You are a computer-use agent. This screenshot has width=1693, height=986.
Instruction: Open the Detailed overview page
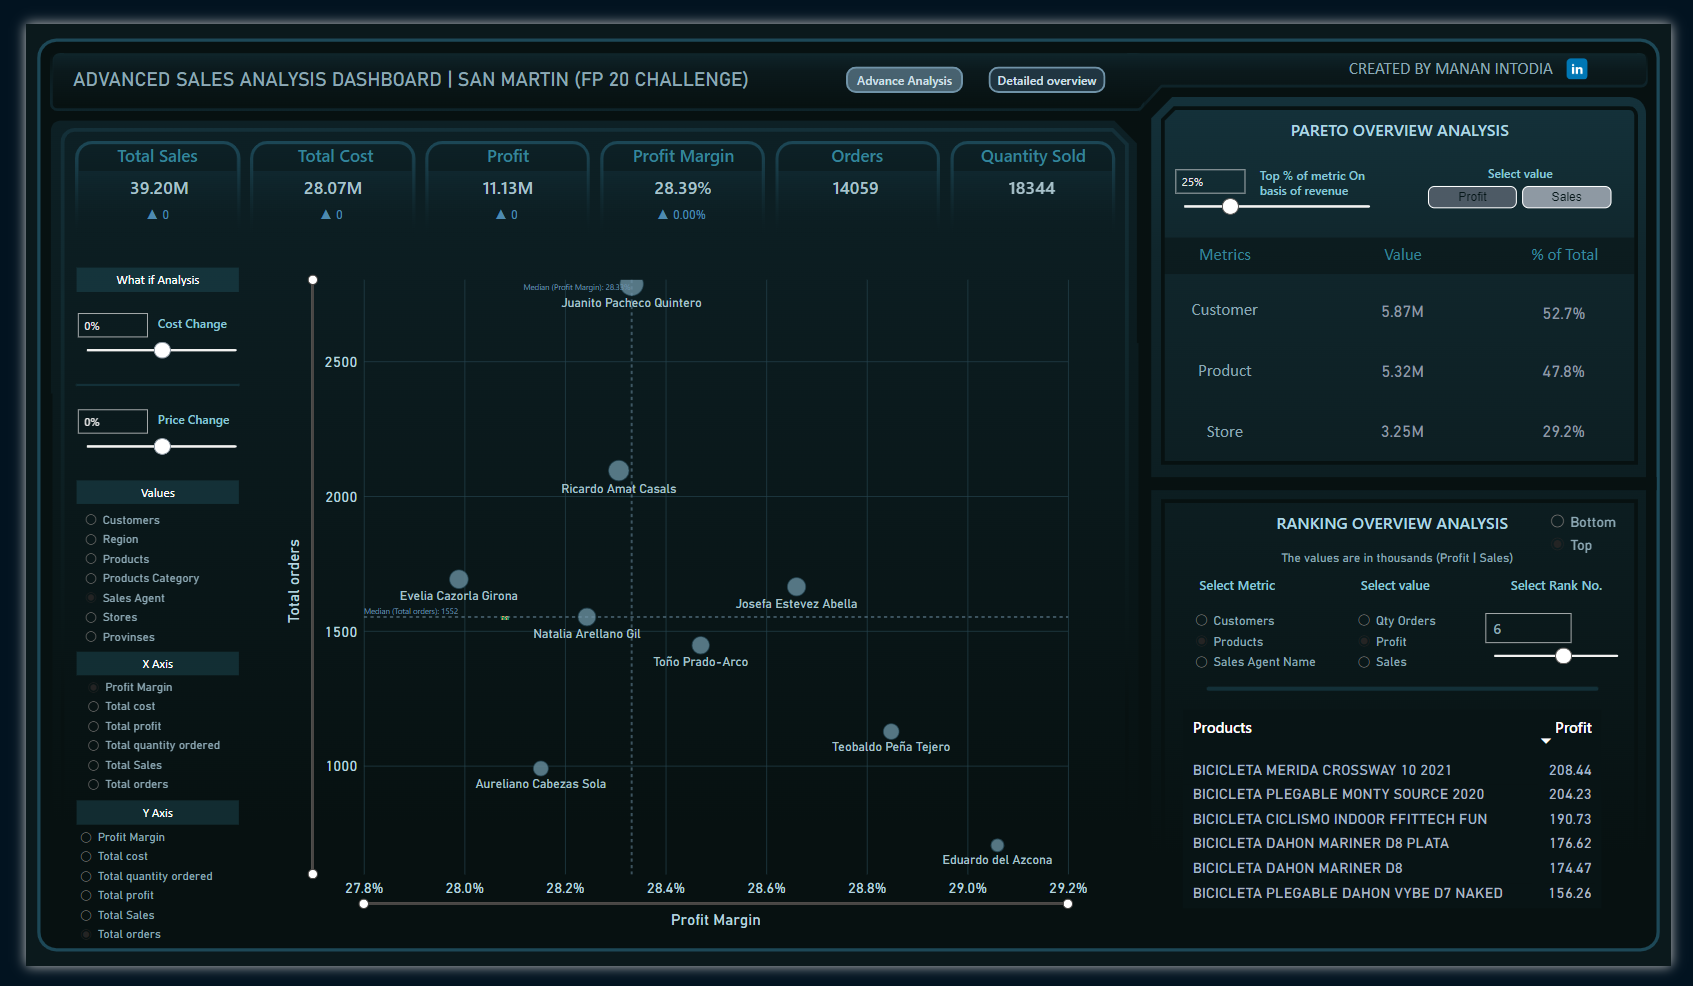click(x=1046, y=81)
